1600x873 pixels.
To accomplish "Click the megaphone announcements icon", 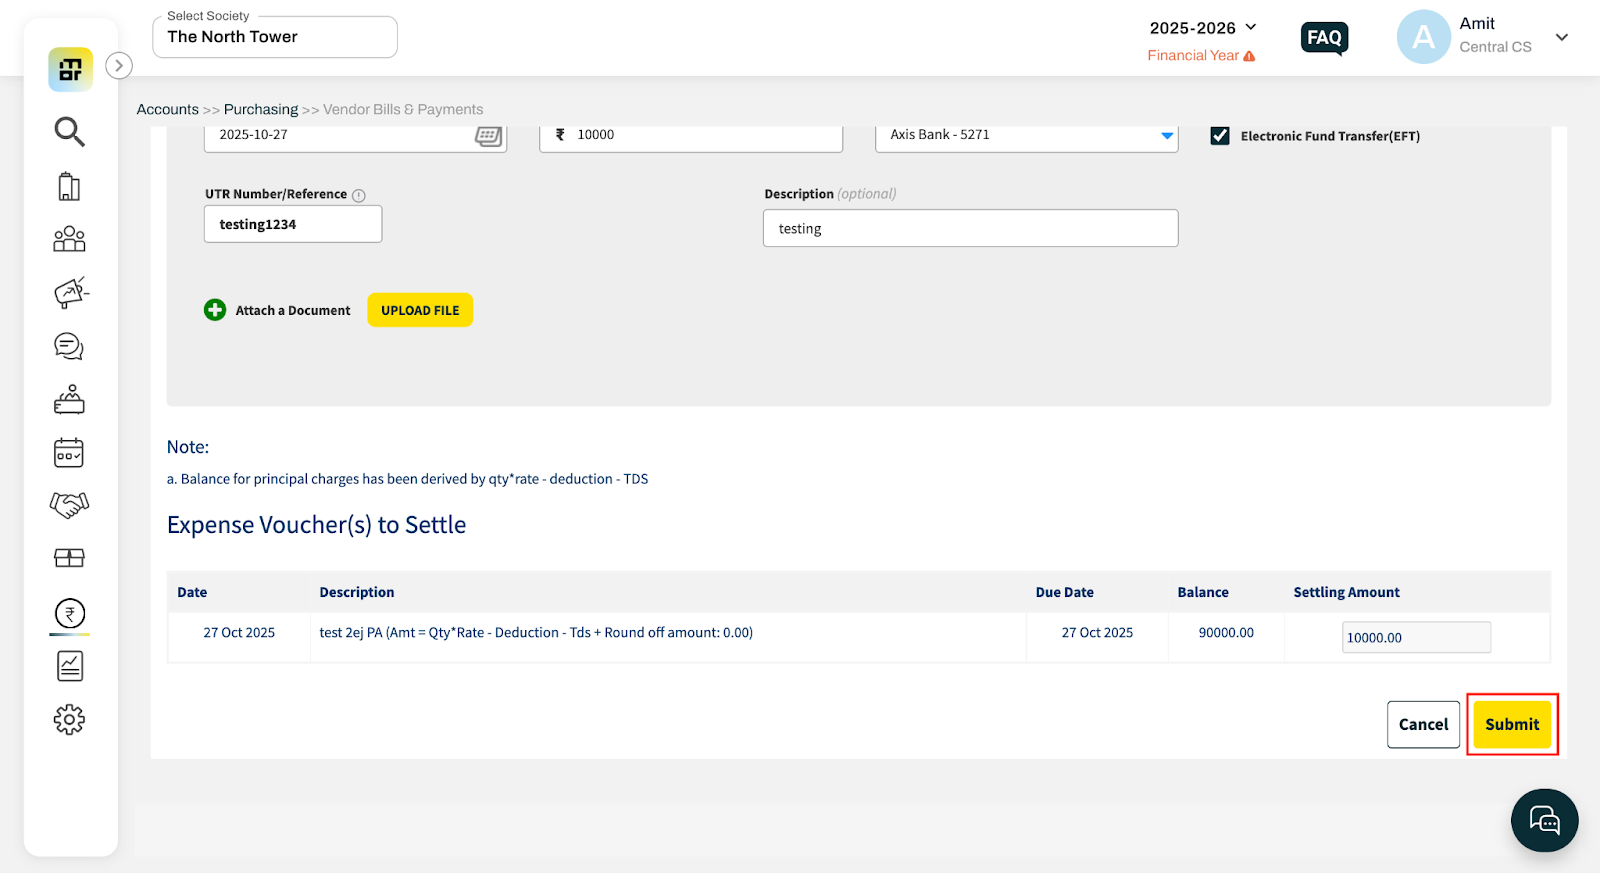I will tap(70, 292).
